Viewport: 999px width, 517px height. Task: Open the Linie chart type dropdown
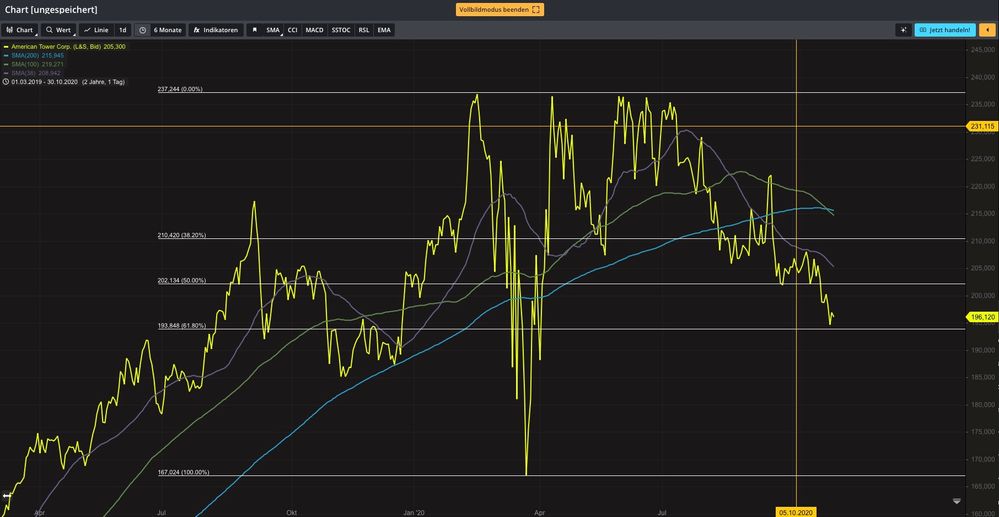tap(96, 30)
